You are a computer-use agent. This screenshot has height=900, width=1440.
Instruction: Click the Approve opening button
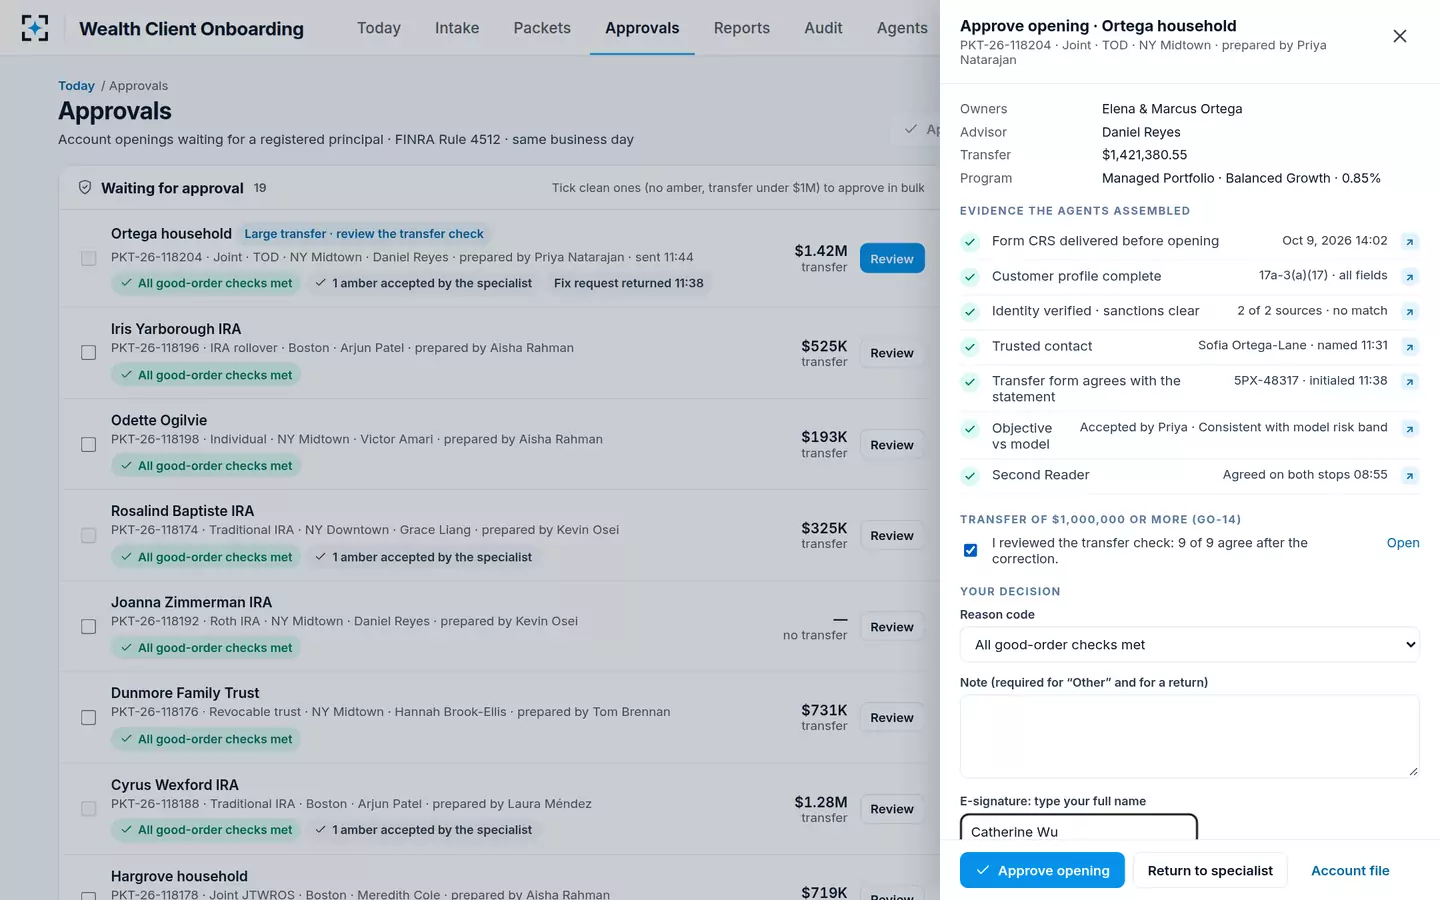[x=1042, y=870]
